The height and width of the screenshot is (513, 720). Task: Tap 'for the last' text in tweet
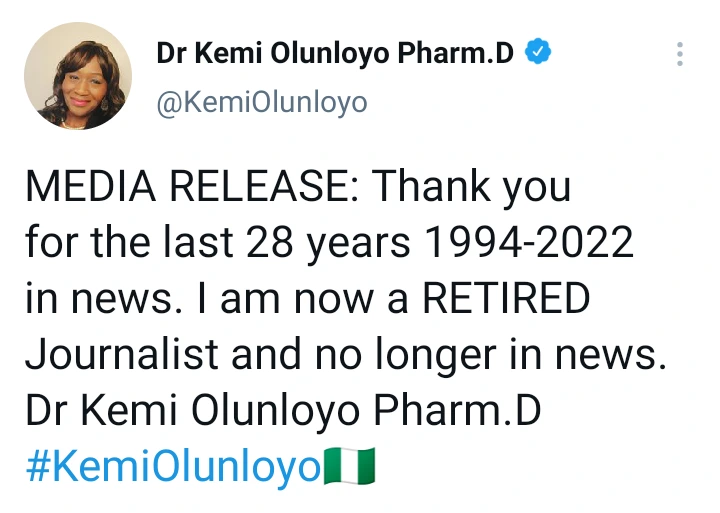(x=118, y=243)
